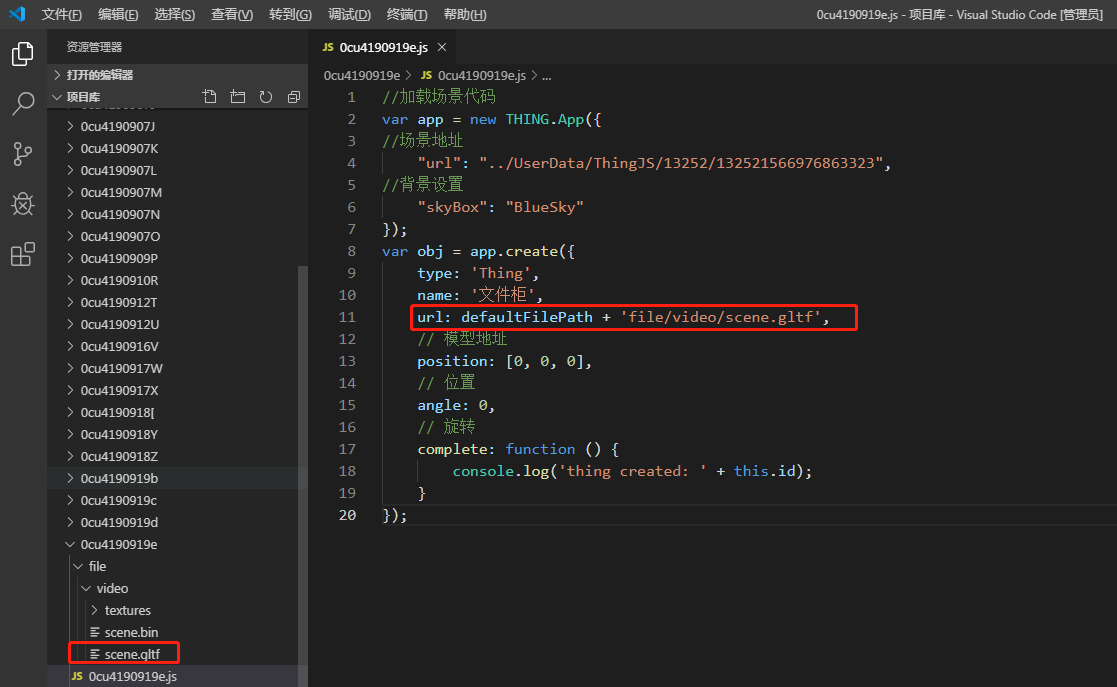This screenshot has width=1117, height=687.
Task: Expand the 0cu4190919b folder
Action: [177, 478]
